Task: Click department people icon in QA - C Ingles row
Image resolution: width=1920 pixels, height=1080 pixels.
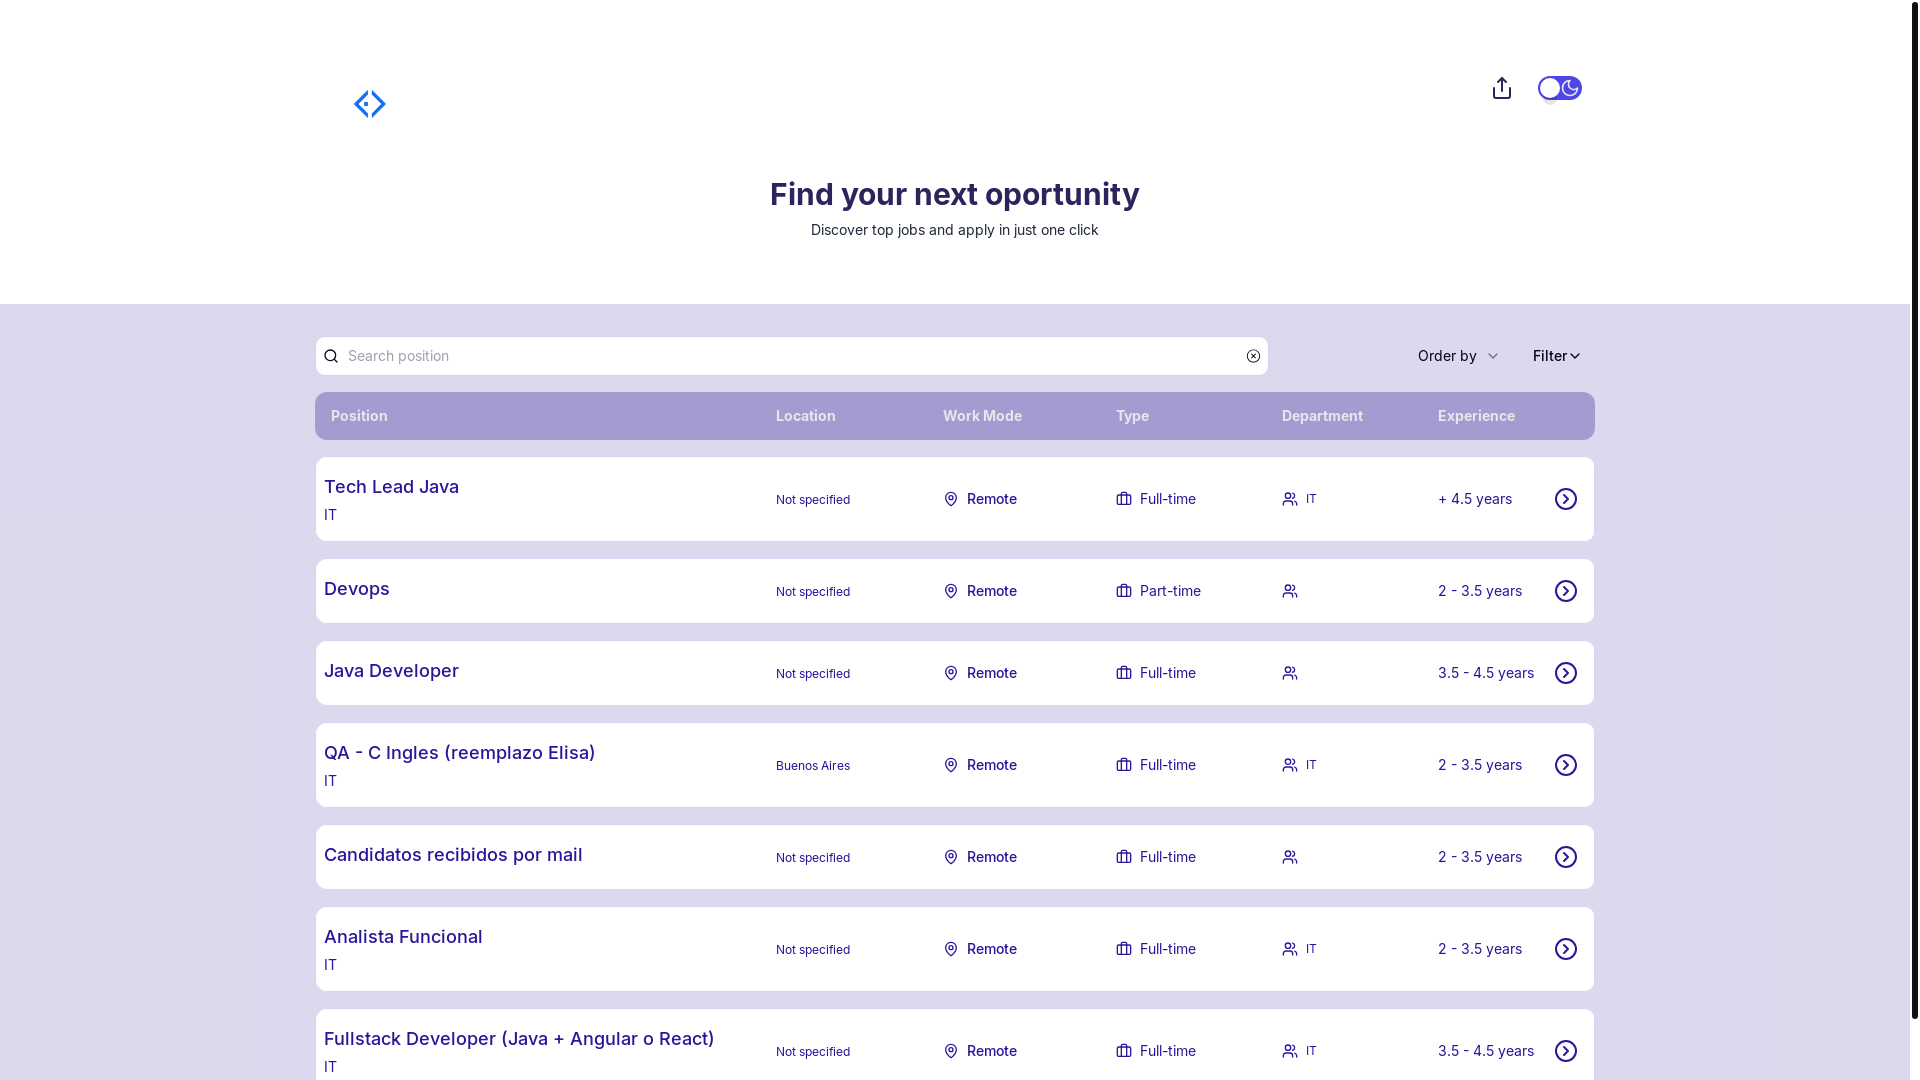Action: (1290, 765)
